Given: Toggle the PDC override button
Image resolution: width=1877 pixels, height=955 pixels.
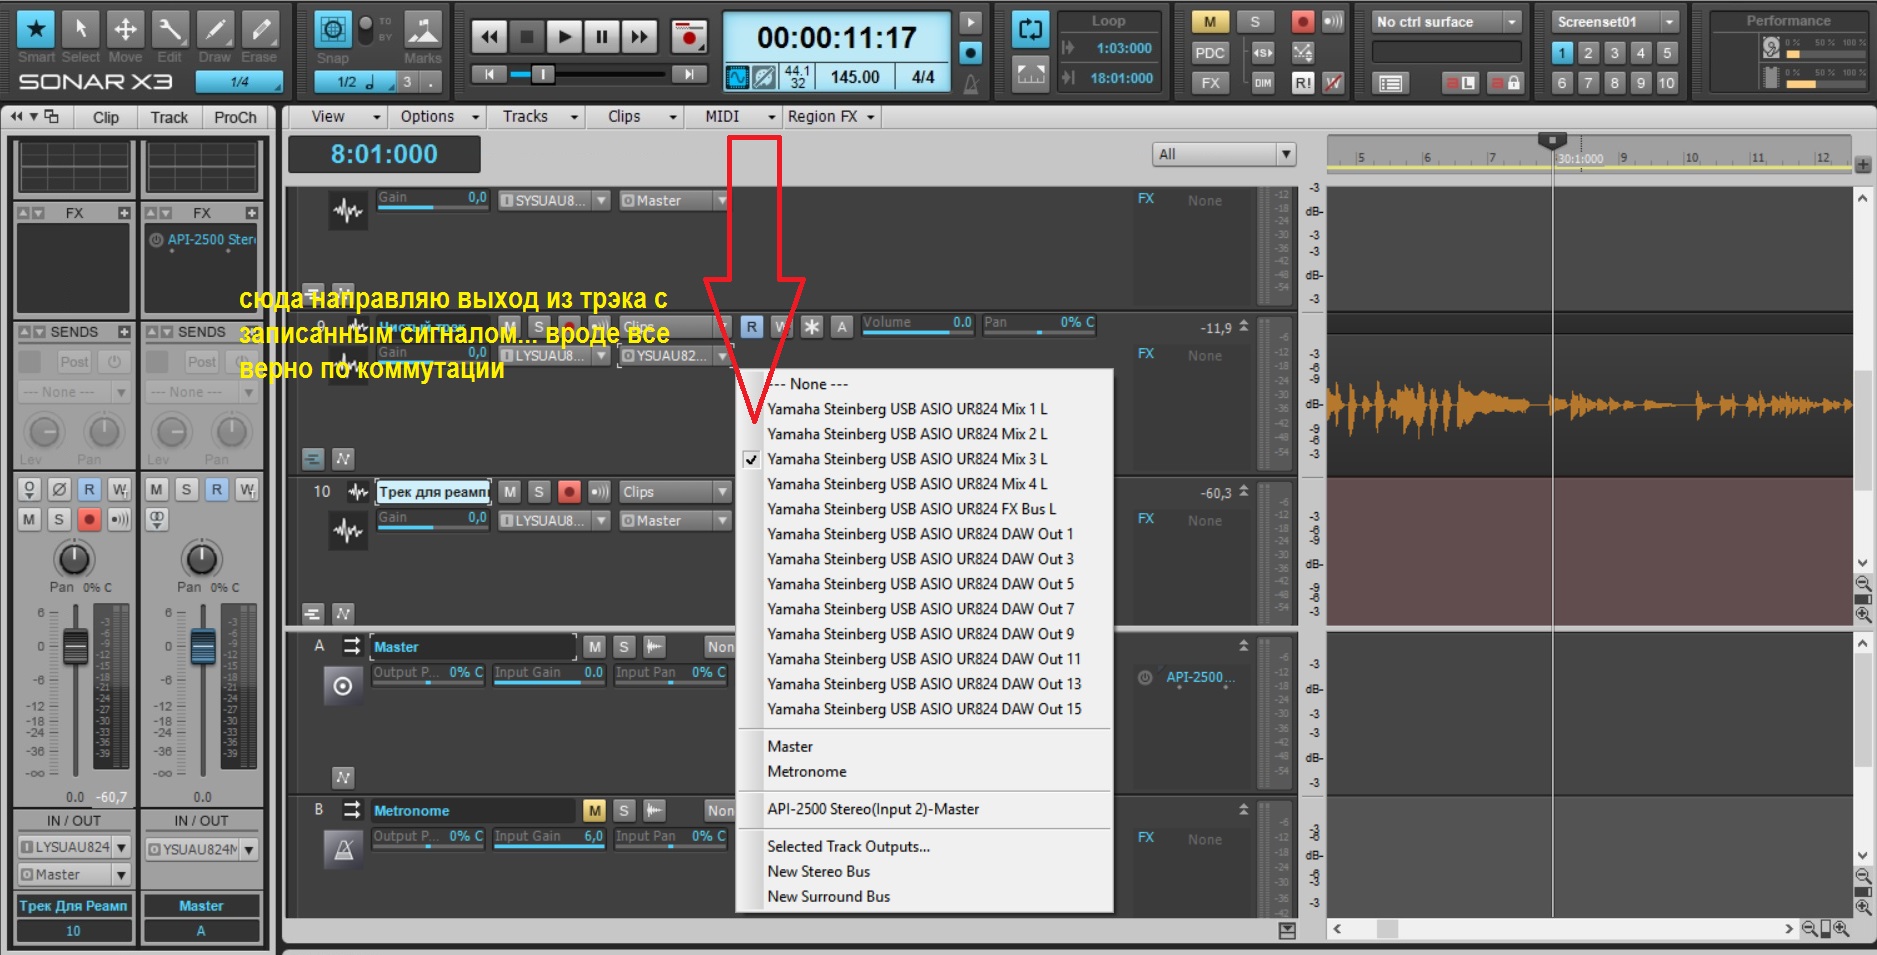Looking at the screenshot, I should [1209, 53].
